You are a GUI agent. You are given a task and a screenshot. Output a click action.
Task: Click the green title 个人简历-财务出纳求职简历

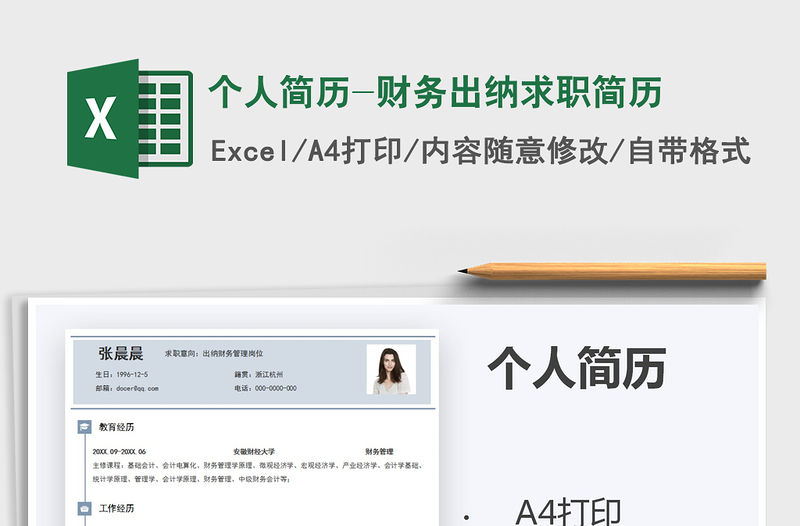435,92
